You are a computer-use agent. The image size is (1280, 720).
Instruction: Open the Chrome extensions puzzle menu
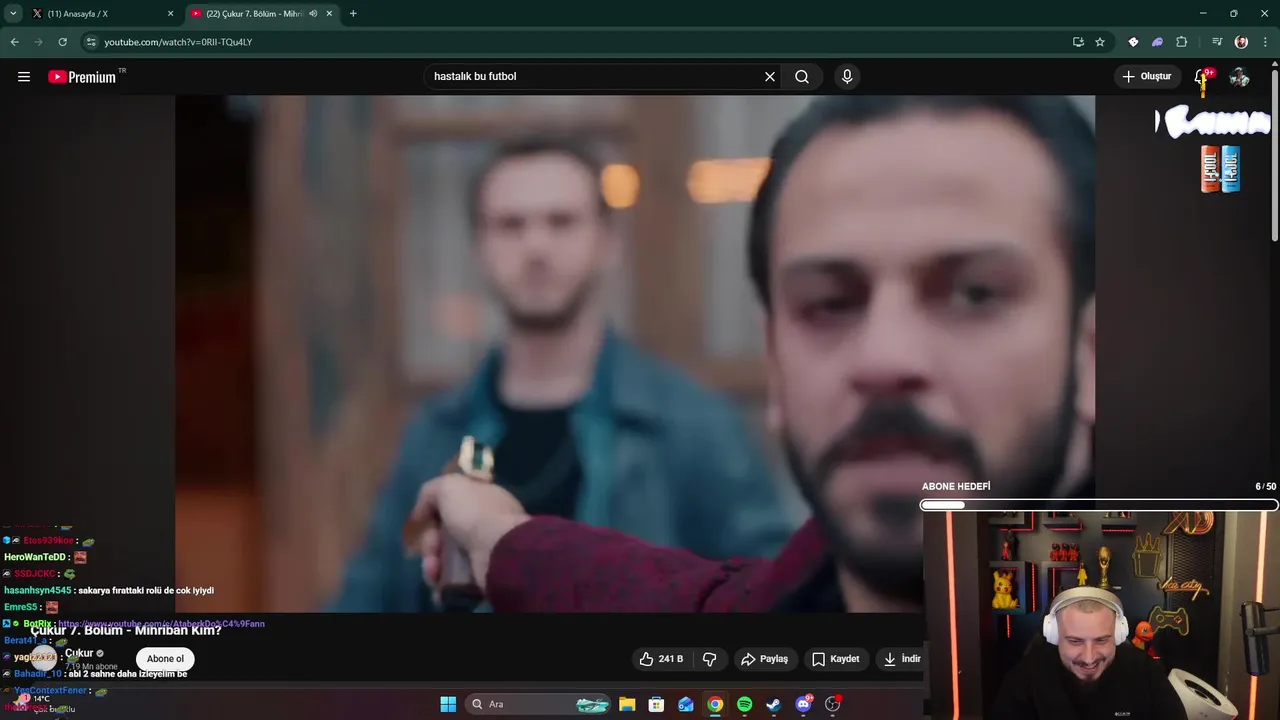click(x=1181, y=42)
